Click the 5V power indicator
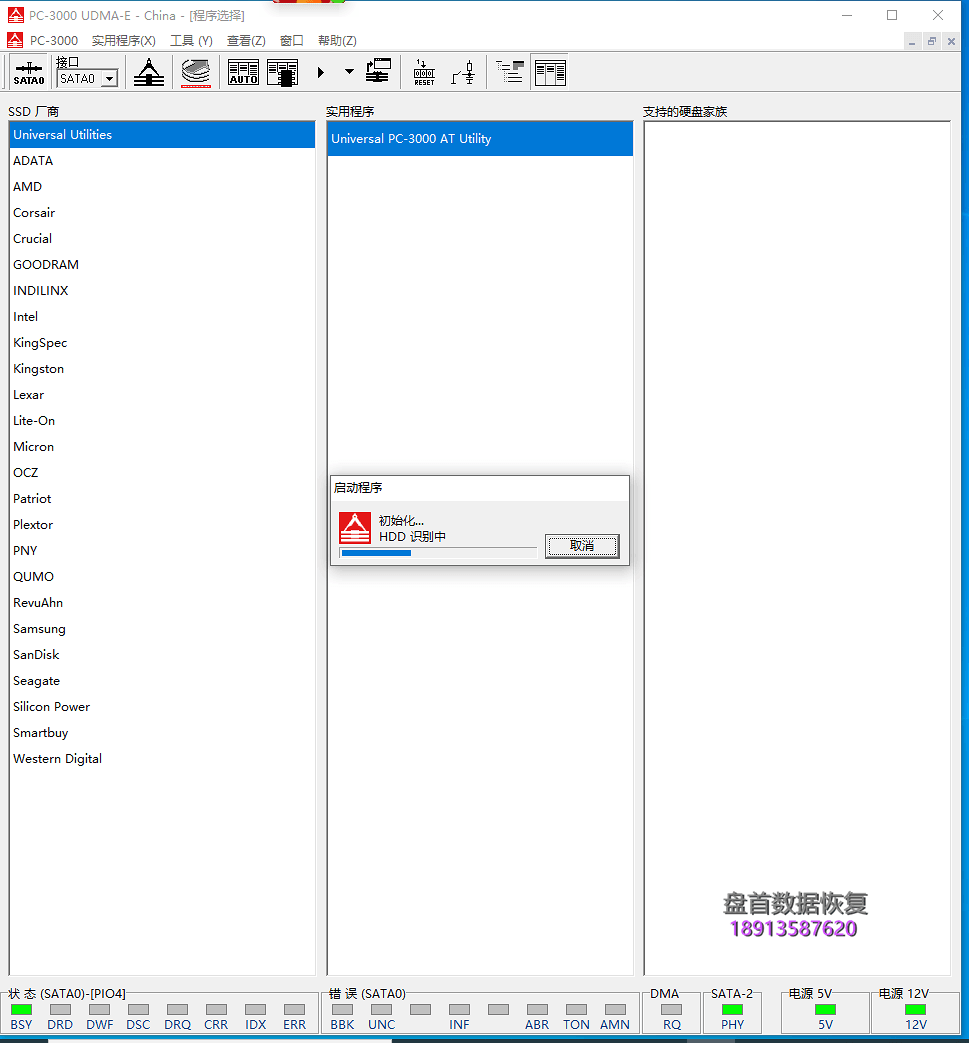The image size is (969, 1043). click(825, 1010)
